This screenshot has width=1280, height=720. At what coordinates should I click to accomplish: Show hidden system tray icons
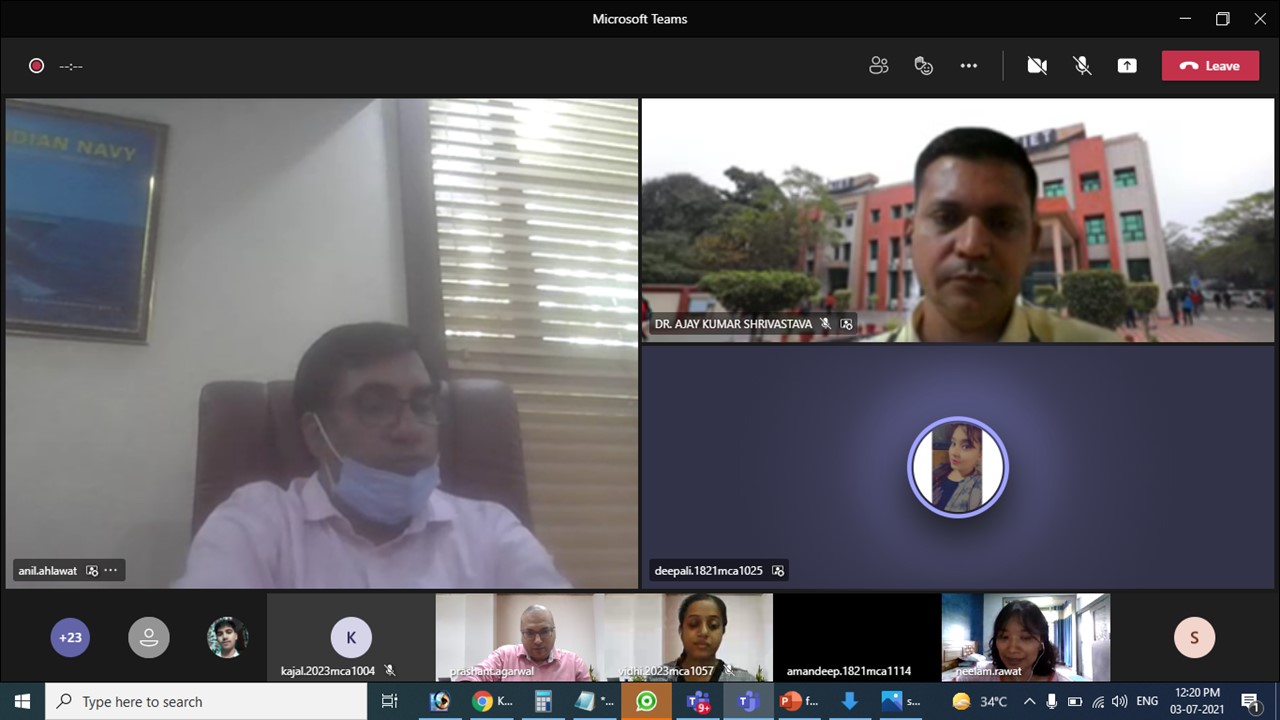pos(1029,702)
